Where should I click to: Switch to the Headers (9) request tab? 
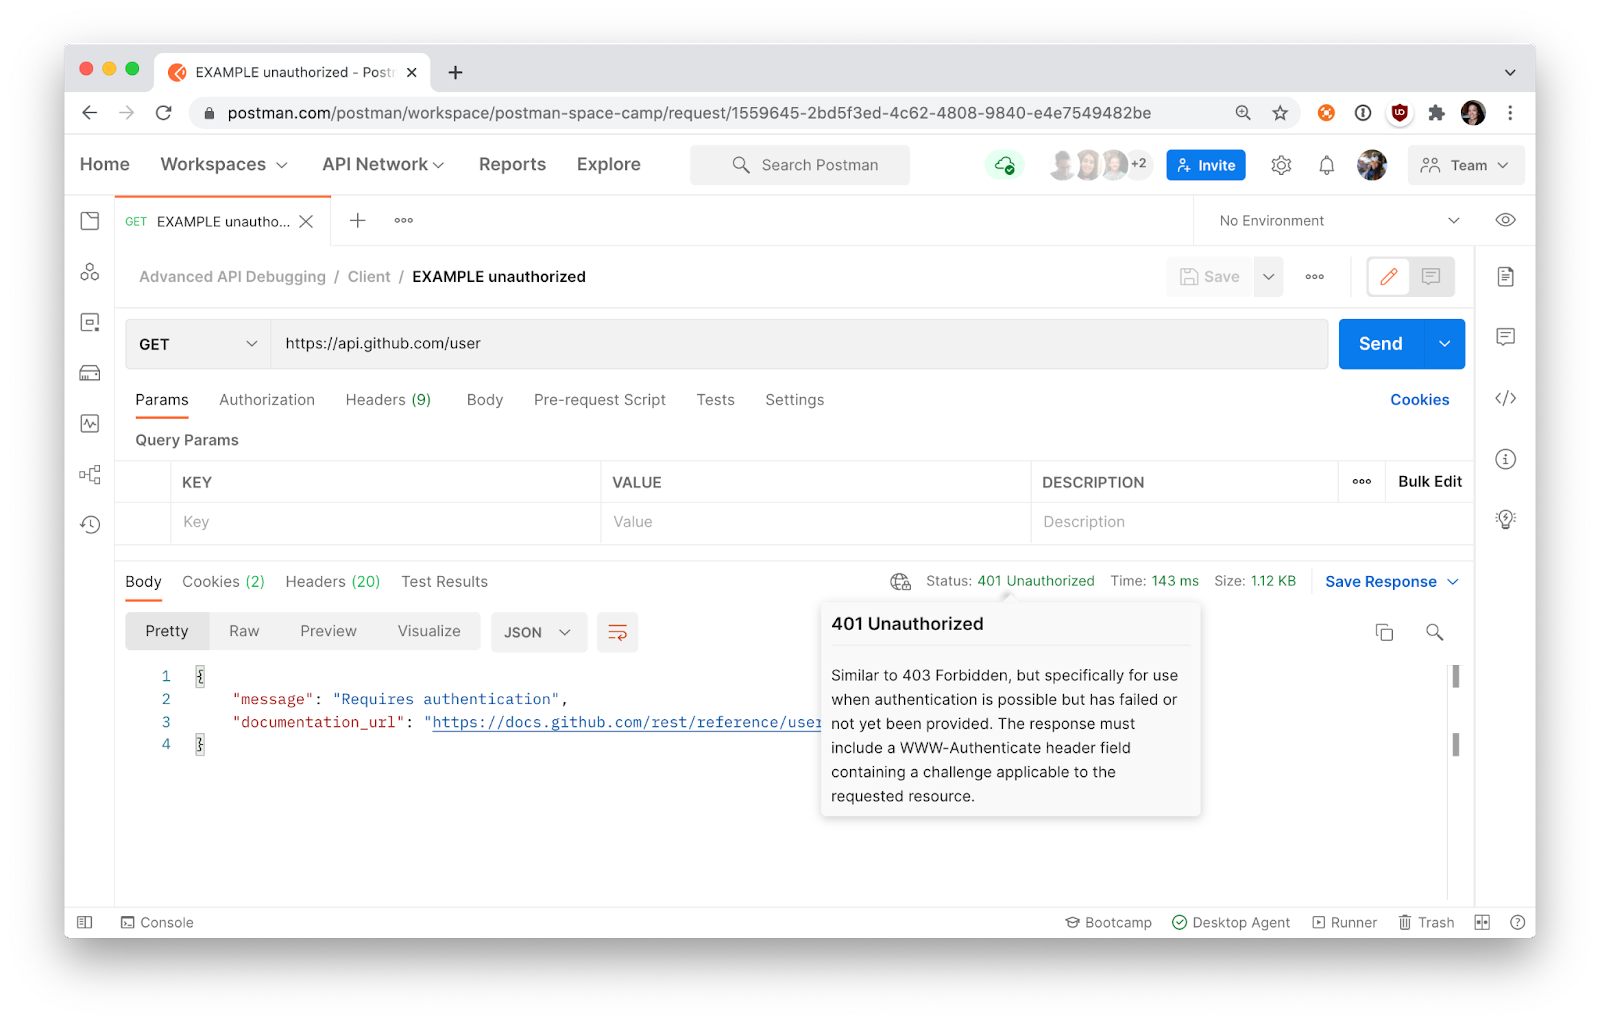tap(388, 399)
